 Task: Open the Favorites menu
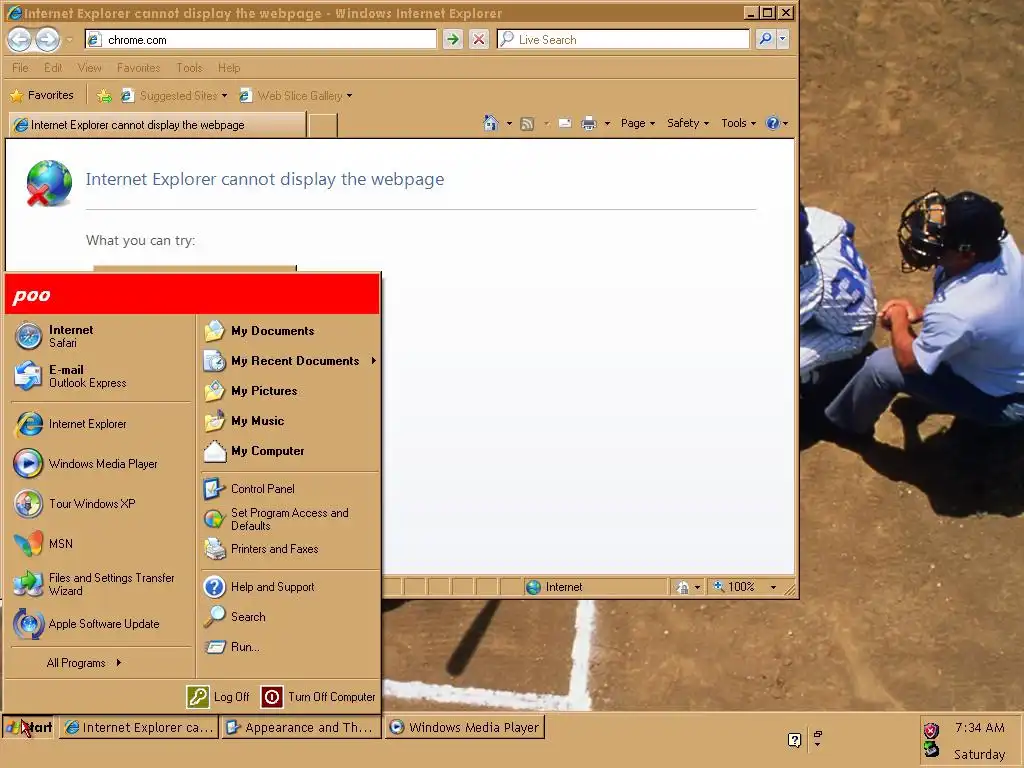point(138,68)
